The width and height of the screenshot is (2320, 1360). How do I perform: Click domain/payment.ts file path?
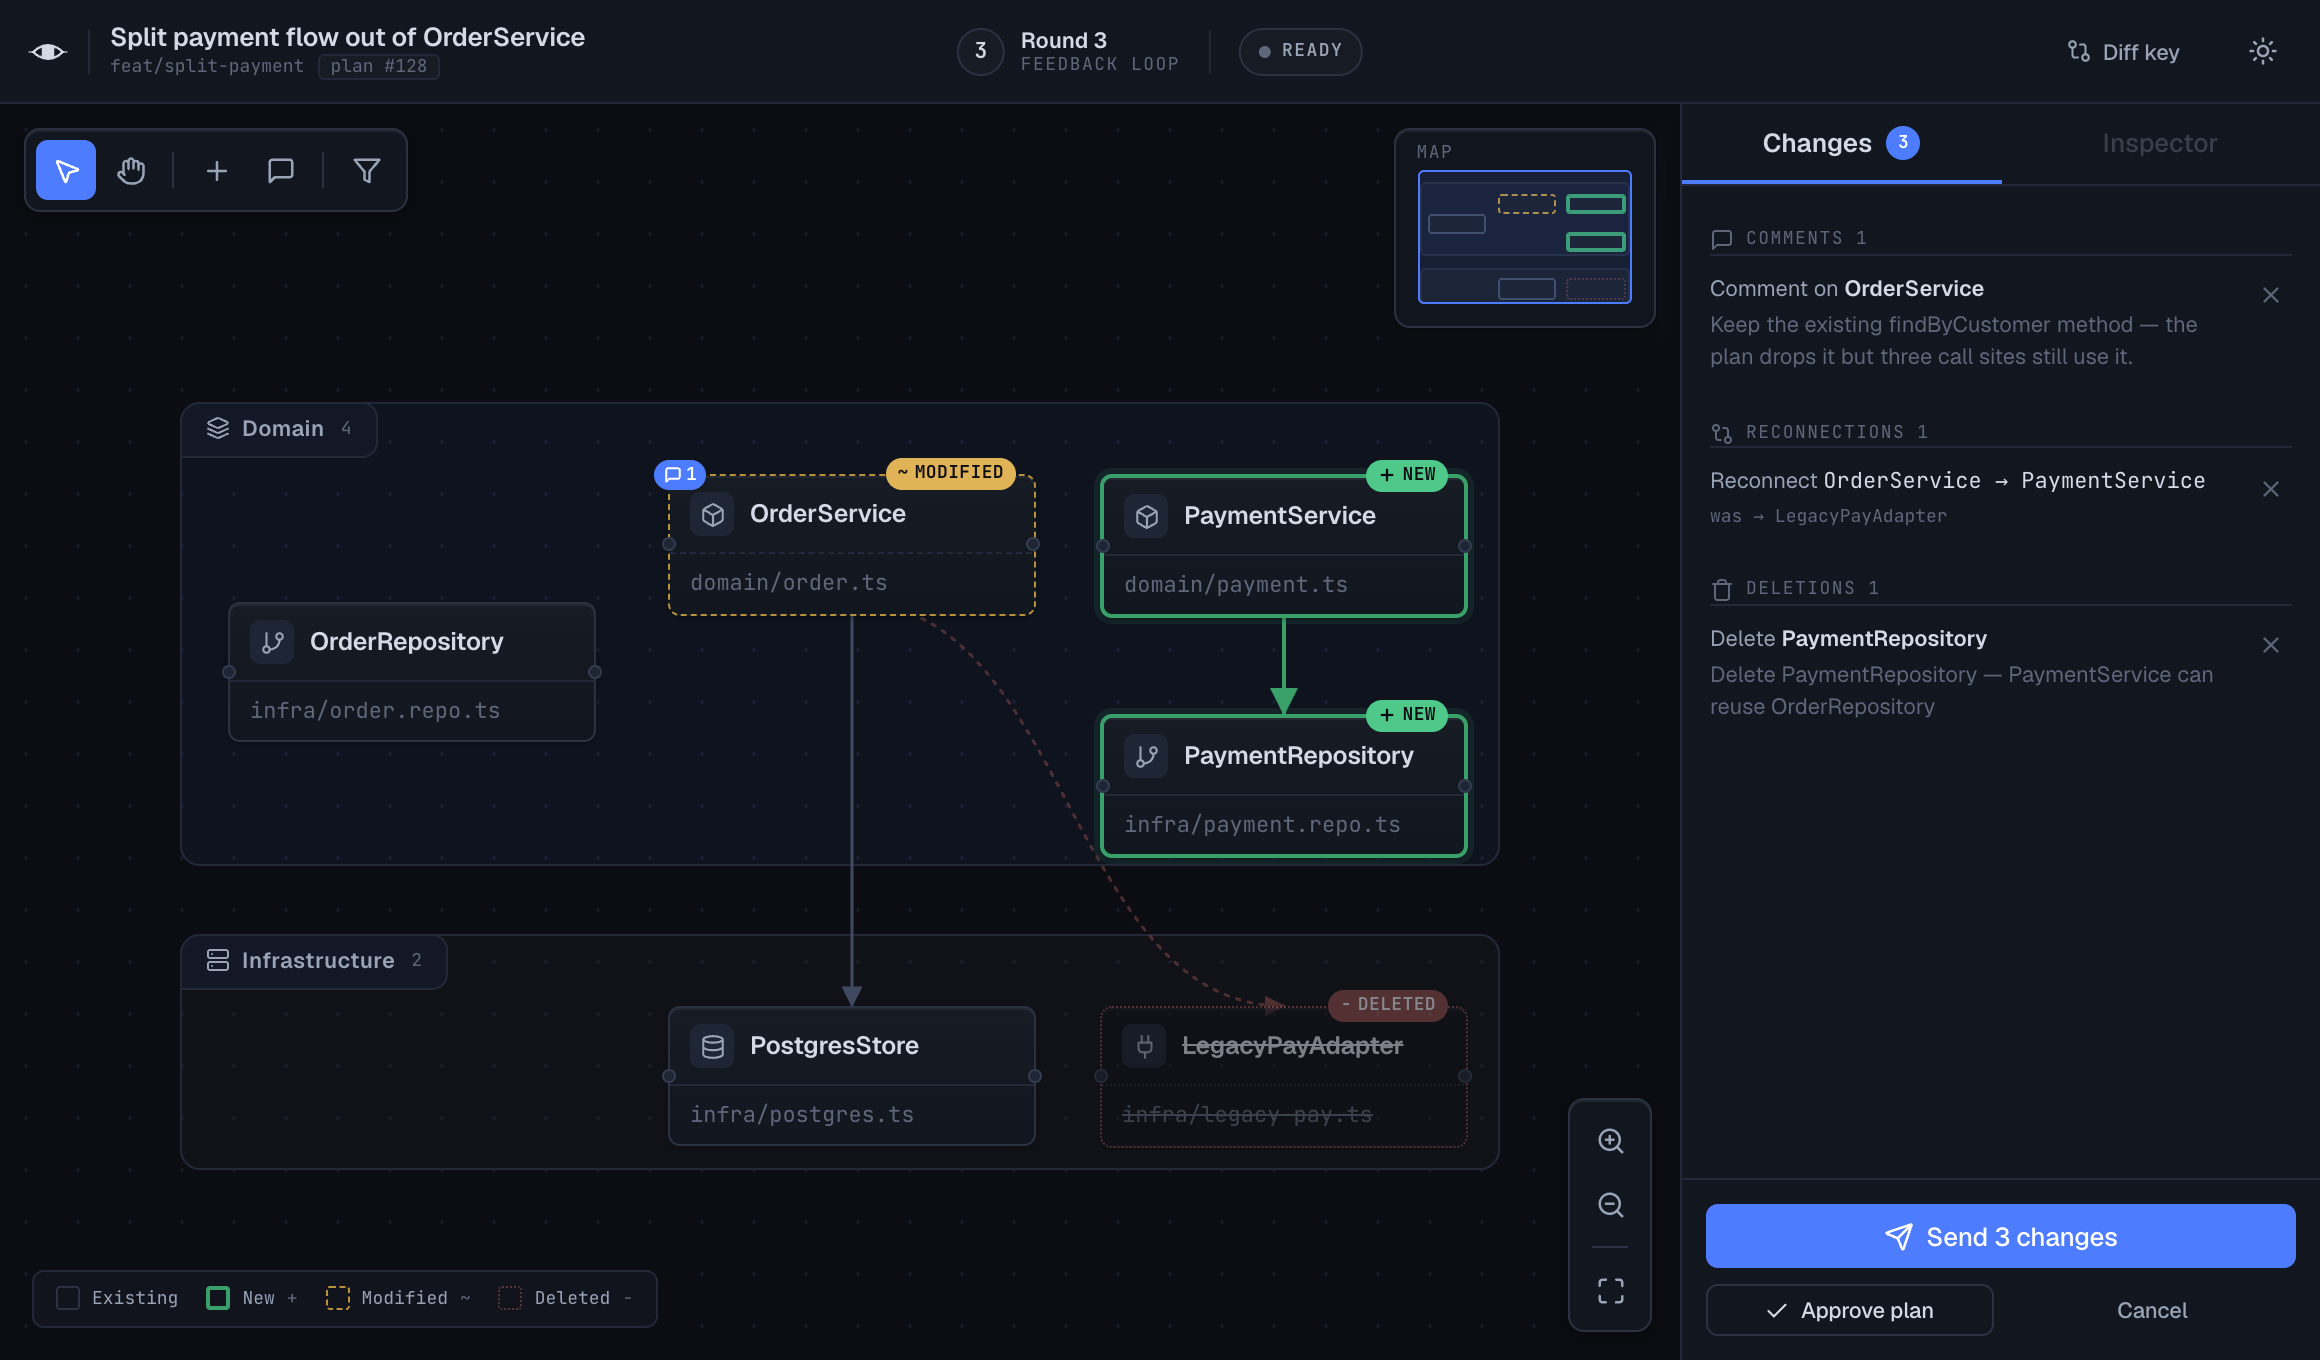[x=1236, y=585]
